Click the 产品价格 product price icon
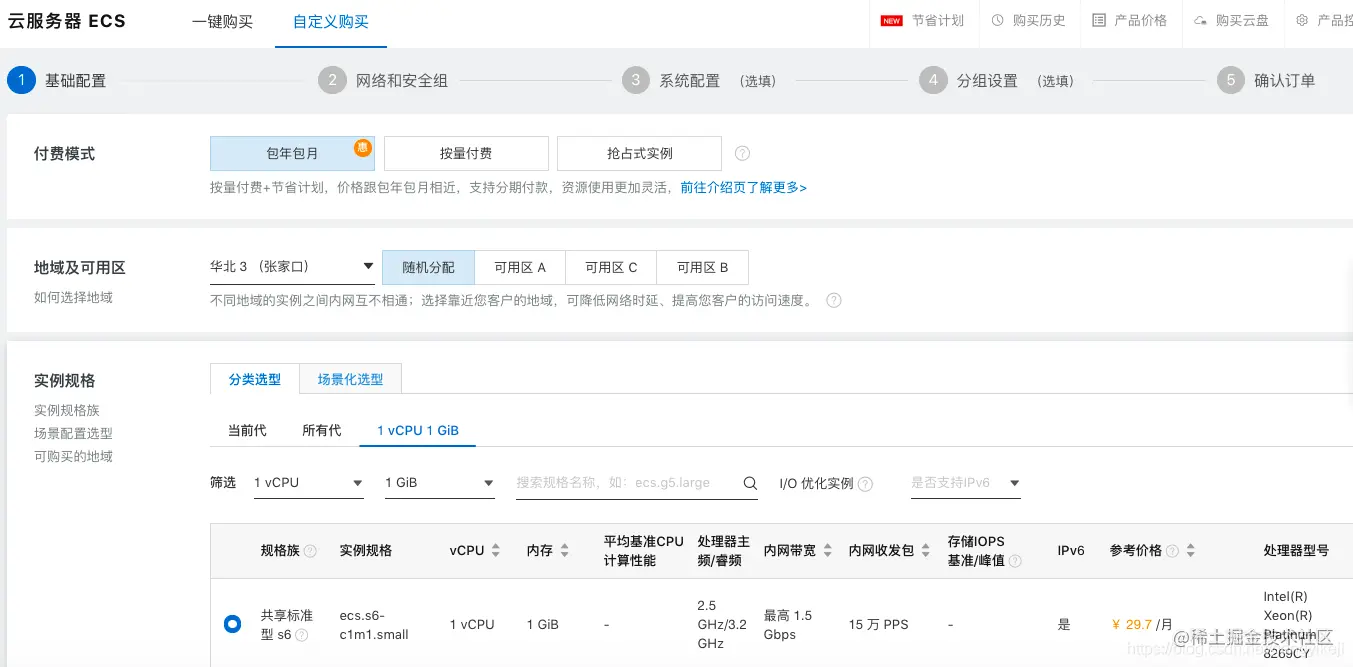The image size is (1353, 667). tap(1130, 20)
